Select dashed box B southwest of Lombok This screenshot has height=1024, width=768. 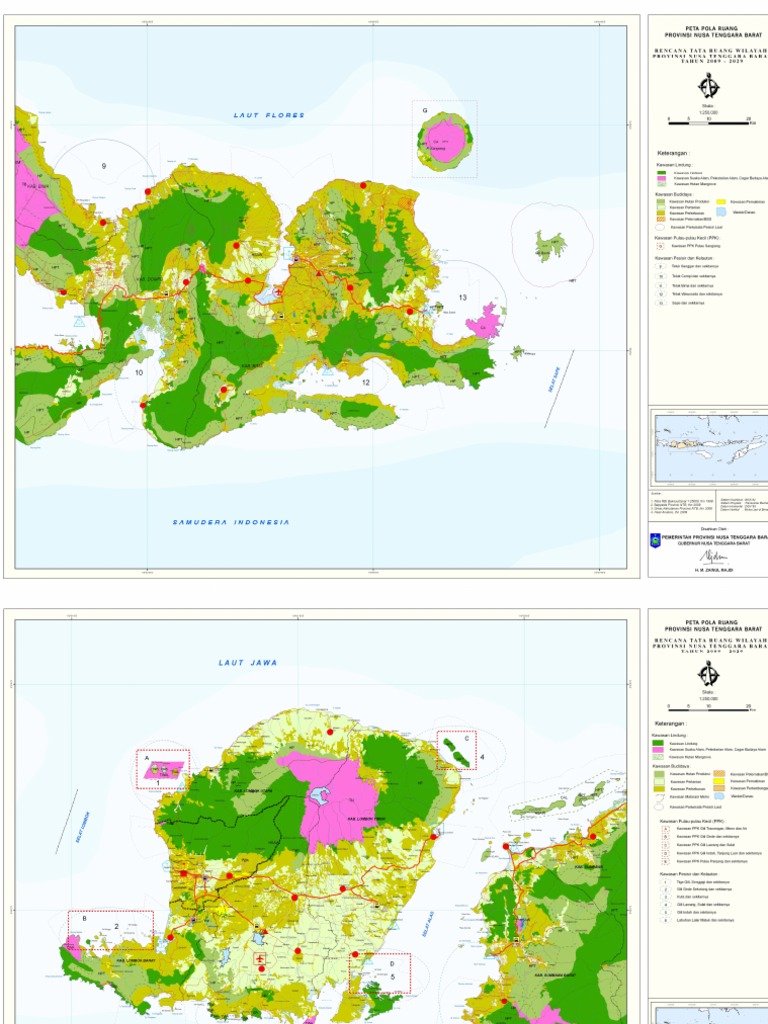110,929
